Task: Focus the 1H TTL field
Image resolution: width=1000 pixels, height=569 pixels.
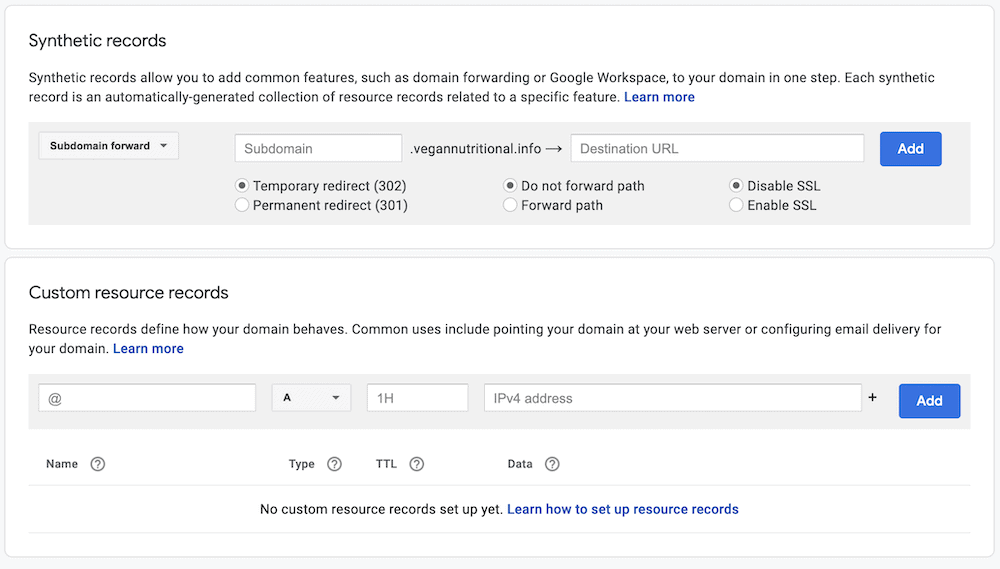Action: pos(418,397)
